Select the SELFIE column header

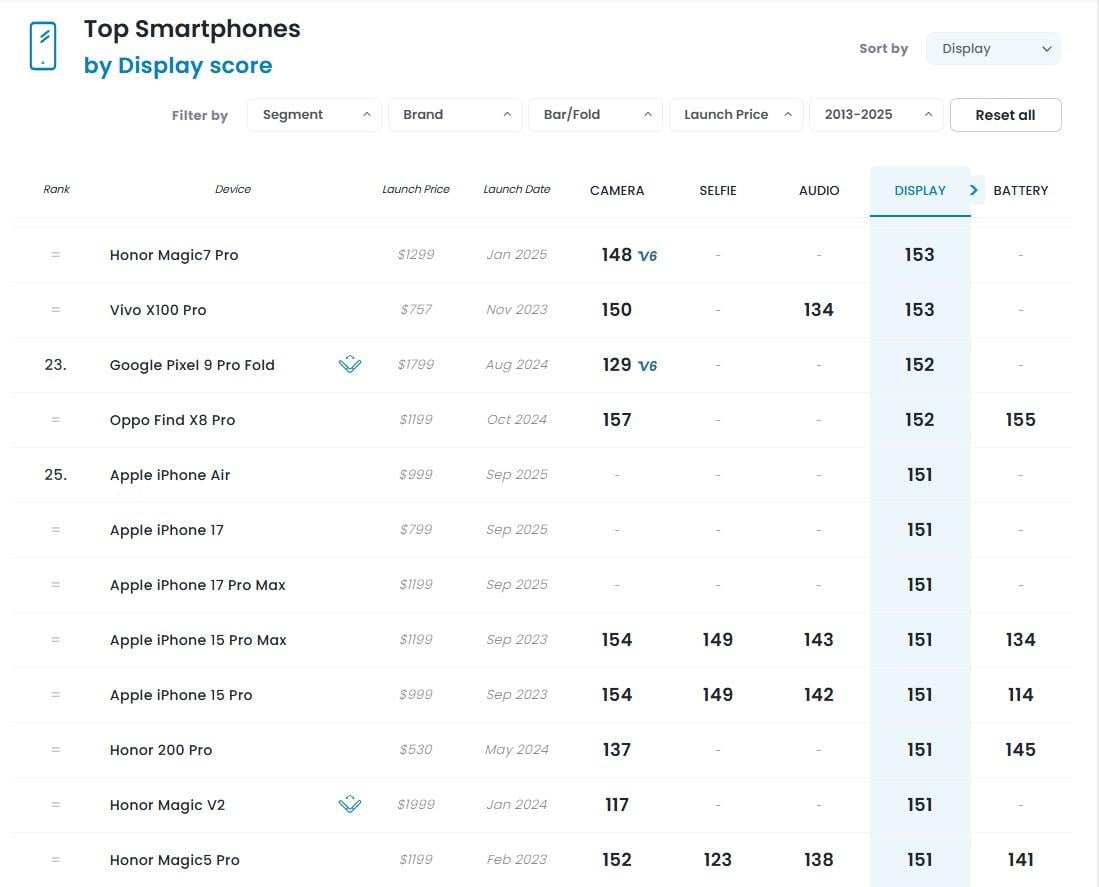(718, 190)
